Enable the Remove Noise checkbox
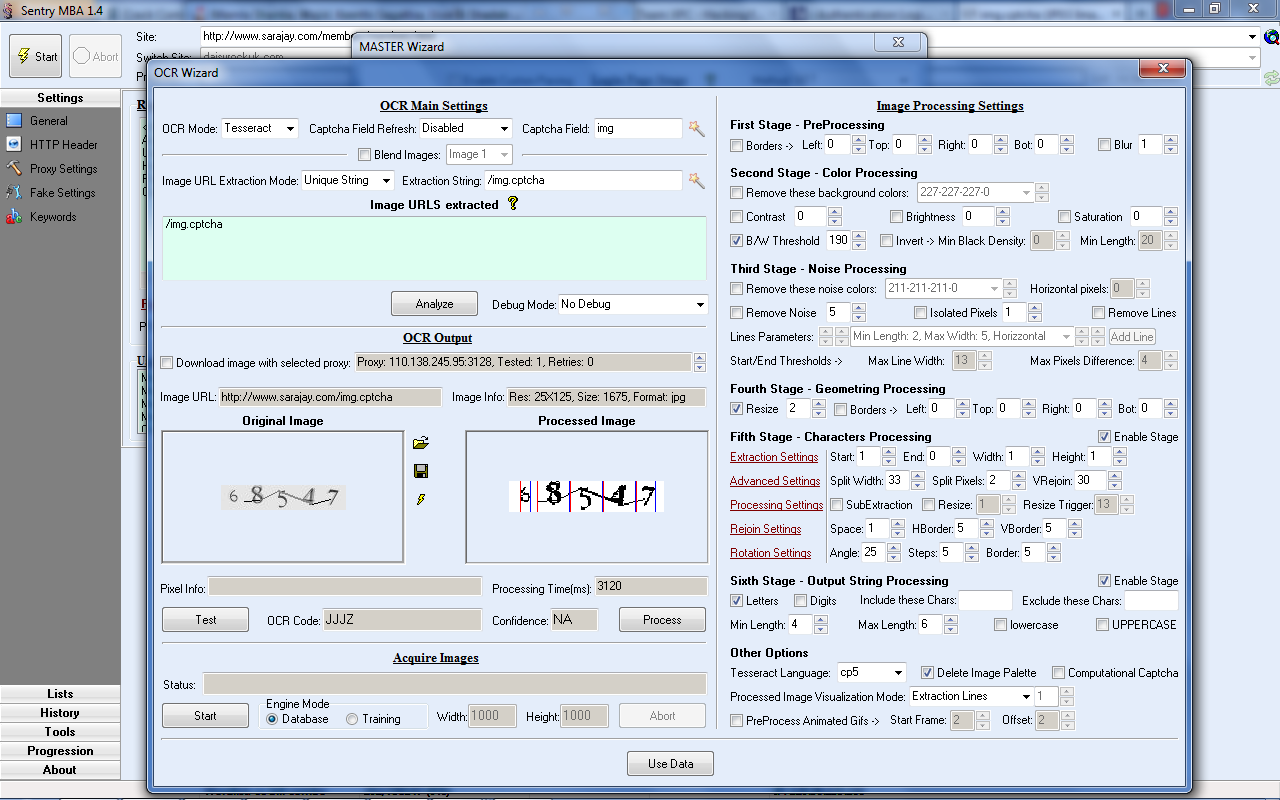The width and height of the screenshot is (1280, 800). coord(737,313)
